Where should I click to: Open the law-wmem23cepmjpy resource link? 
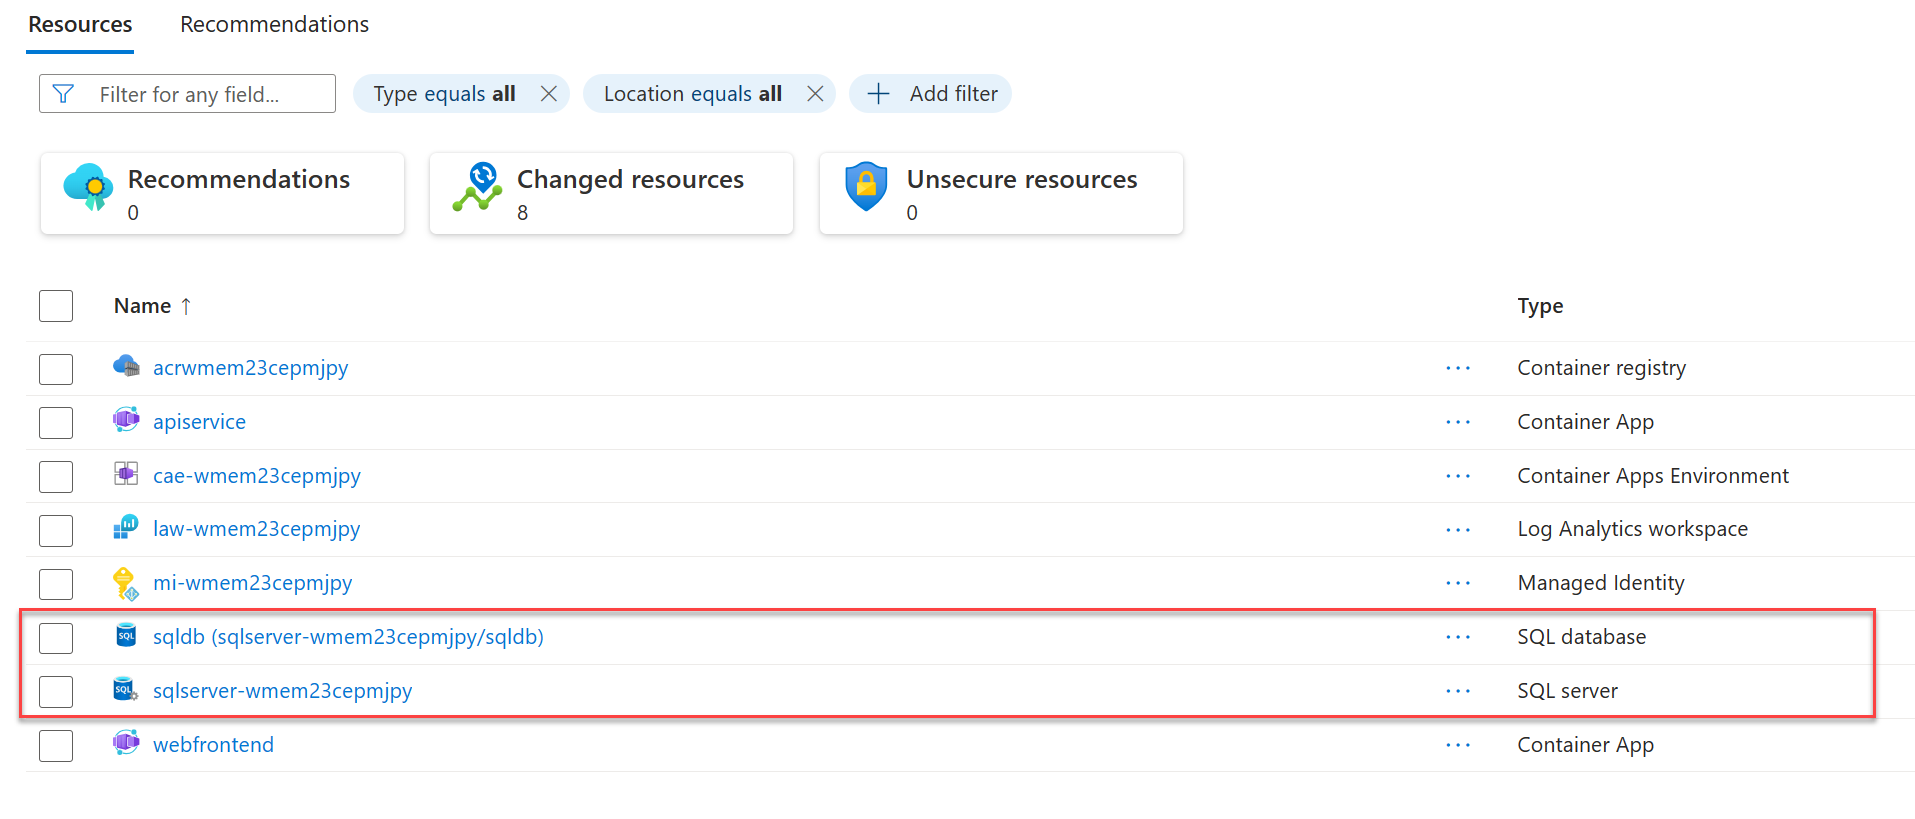coord(256,529)
